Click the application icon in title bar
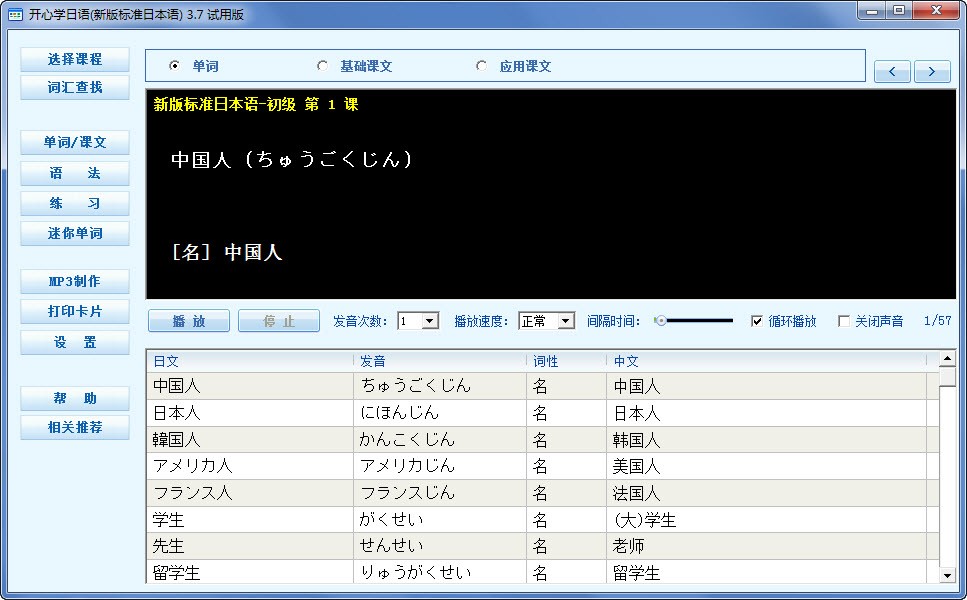 (15, 14)
